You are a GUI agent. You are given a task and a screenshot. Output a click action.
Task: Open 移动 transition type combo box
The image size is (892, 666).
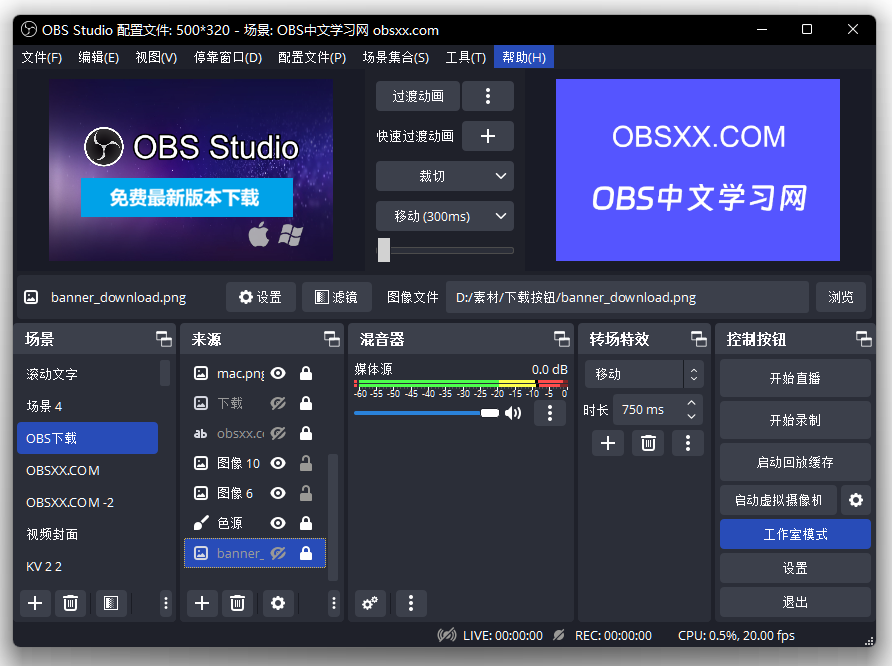click(x=643, y=374)
